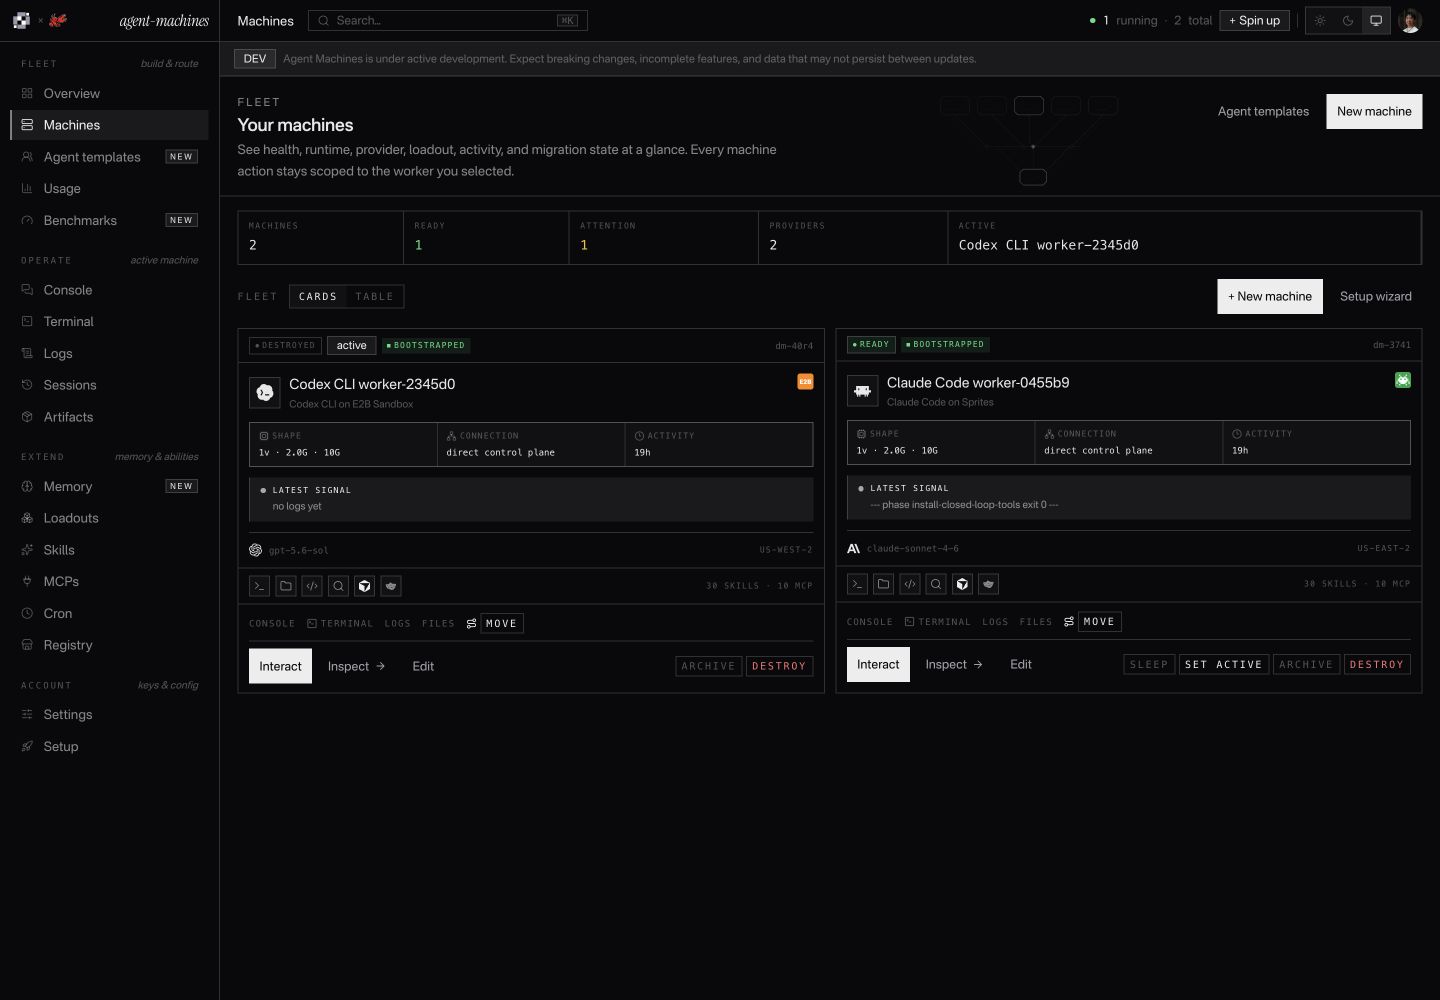Click ARCHIVE on Codex CLI card

709,666
